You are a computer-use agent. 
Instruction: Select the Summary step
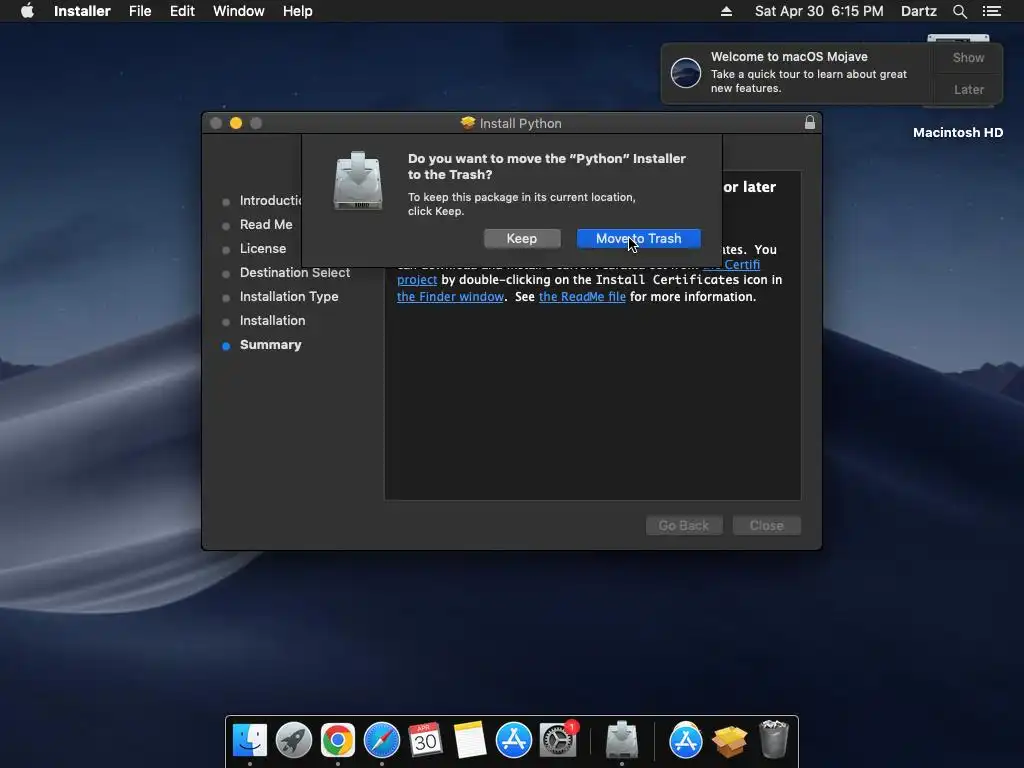270,345
